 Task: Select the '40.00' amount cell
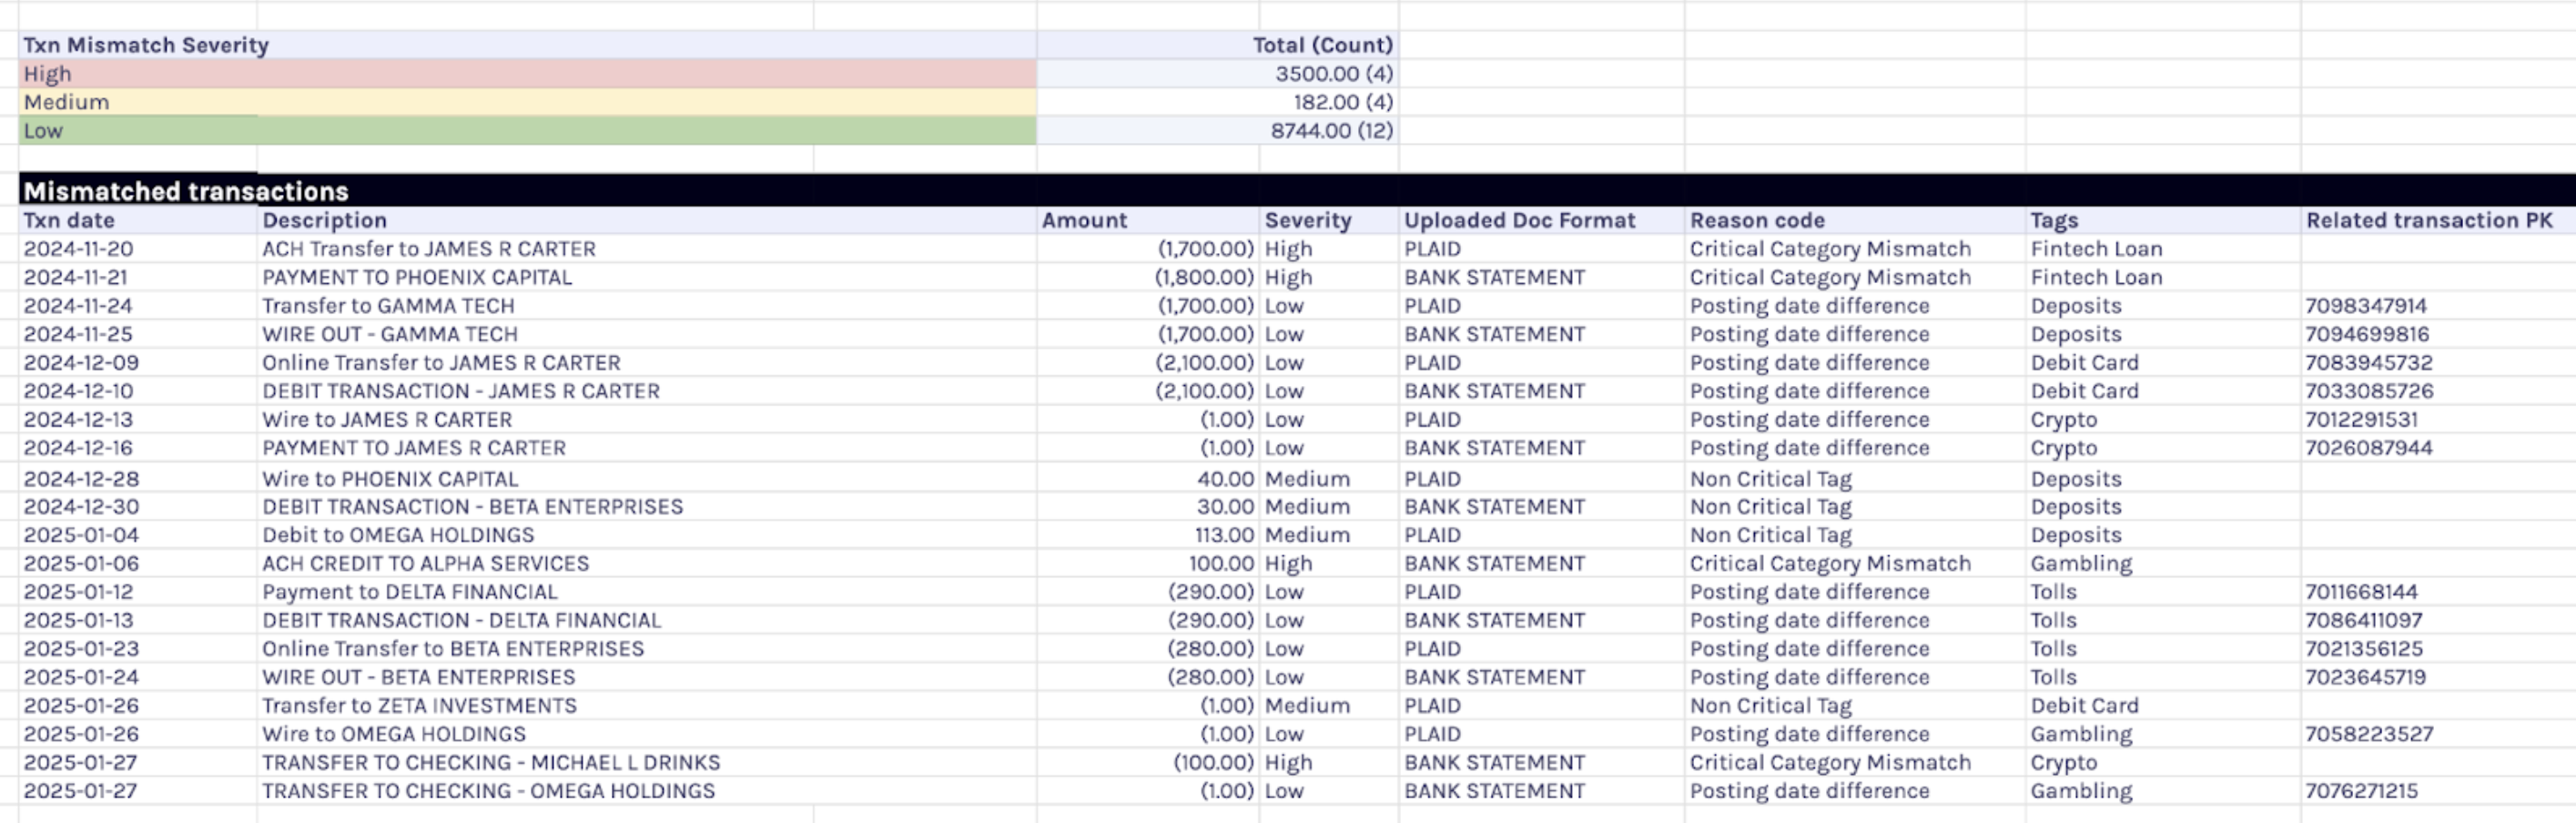tap(1148, 479)
